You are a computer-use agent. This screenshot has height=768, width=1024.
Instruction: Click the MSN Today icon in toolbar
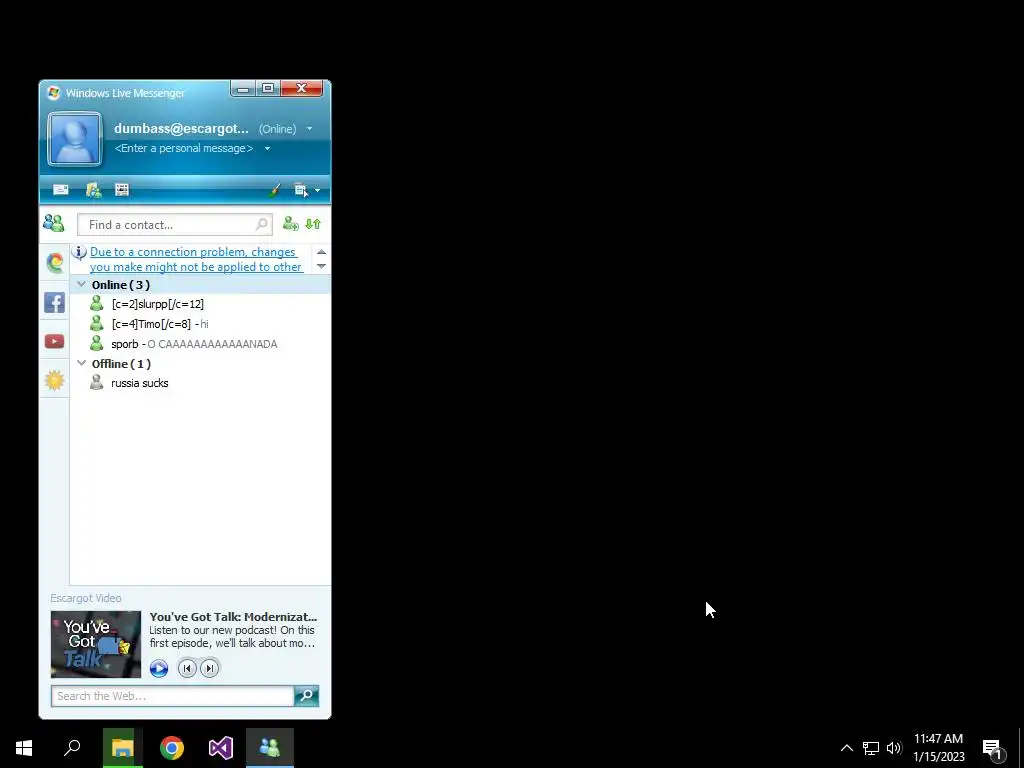[93, 189]
